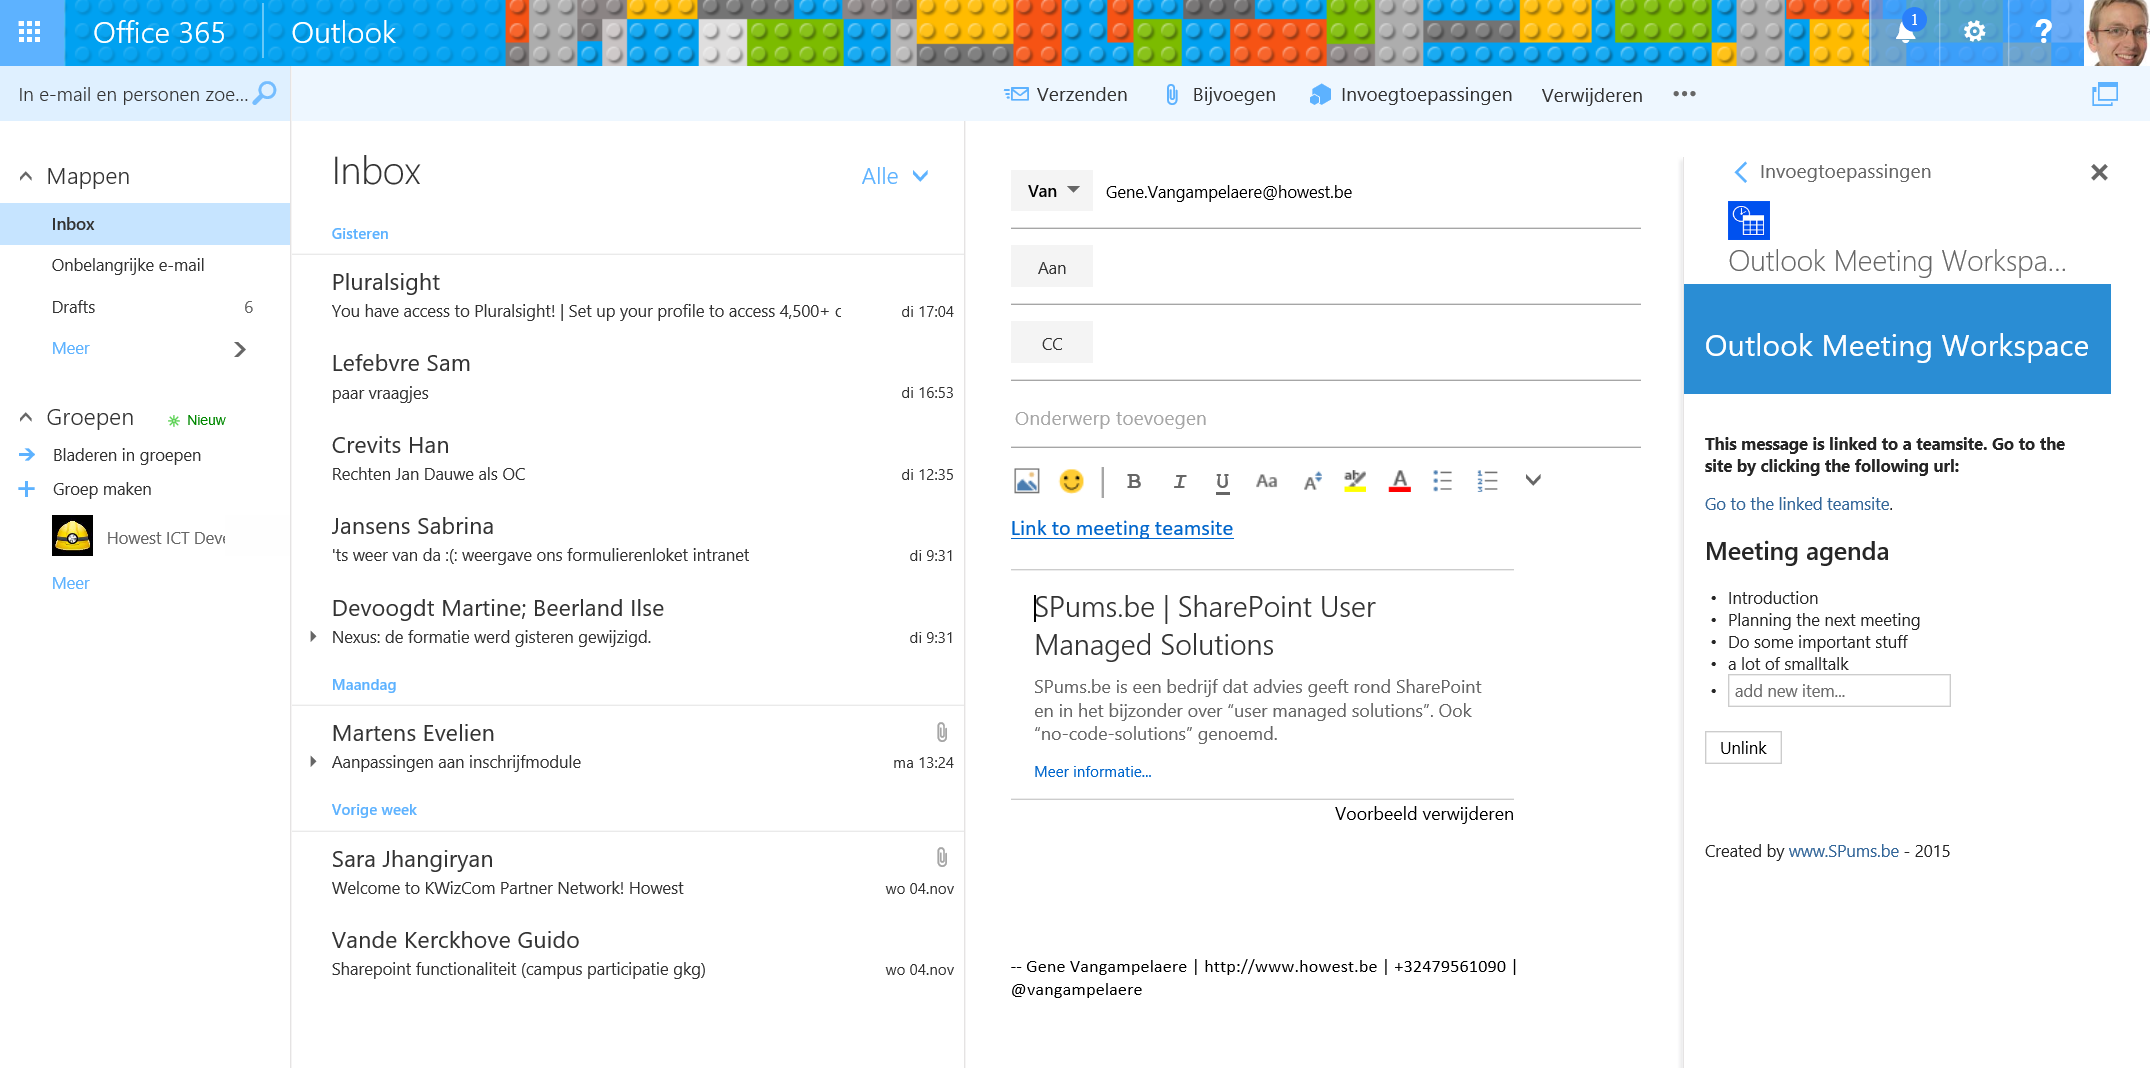Open the emoji picker

1071,481
